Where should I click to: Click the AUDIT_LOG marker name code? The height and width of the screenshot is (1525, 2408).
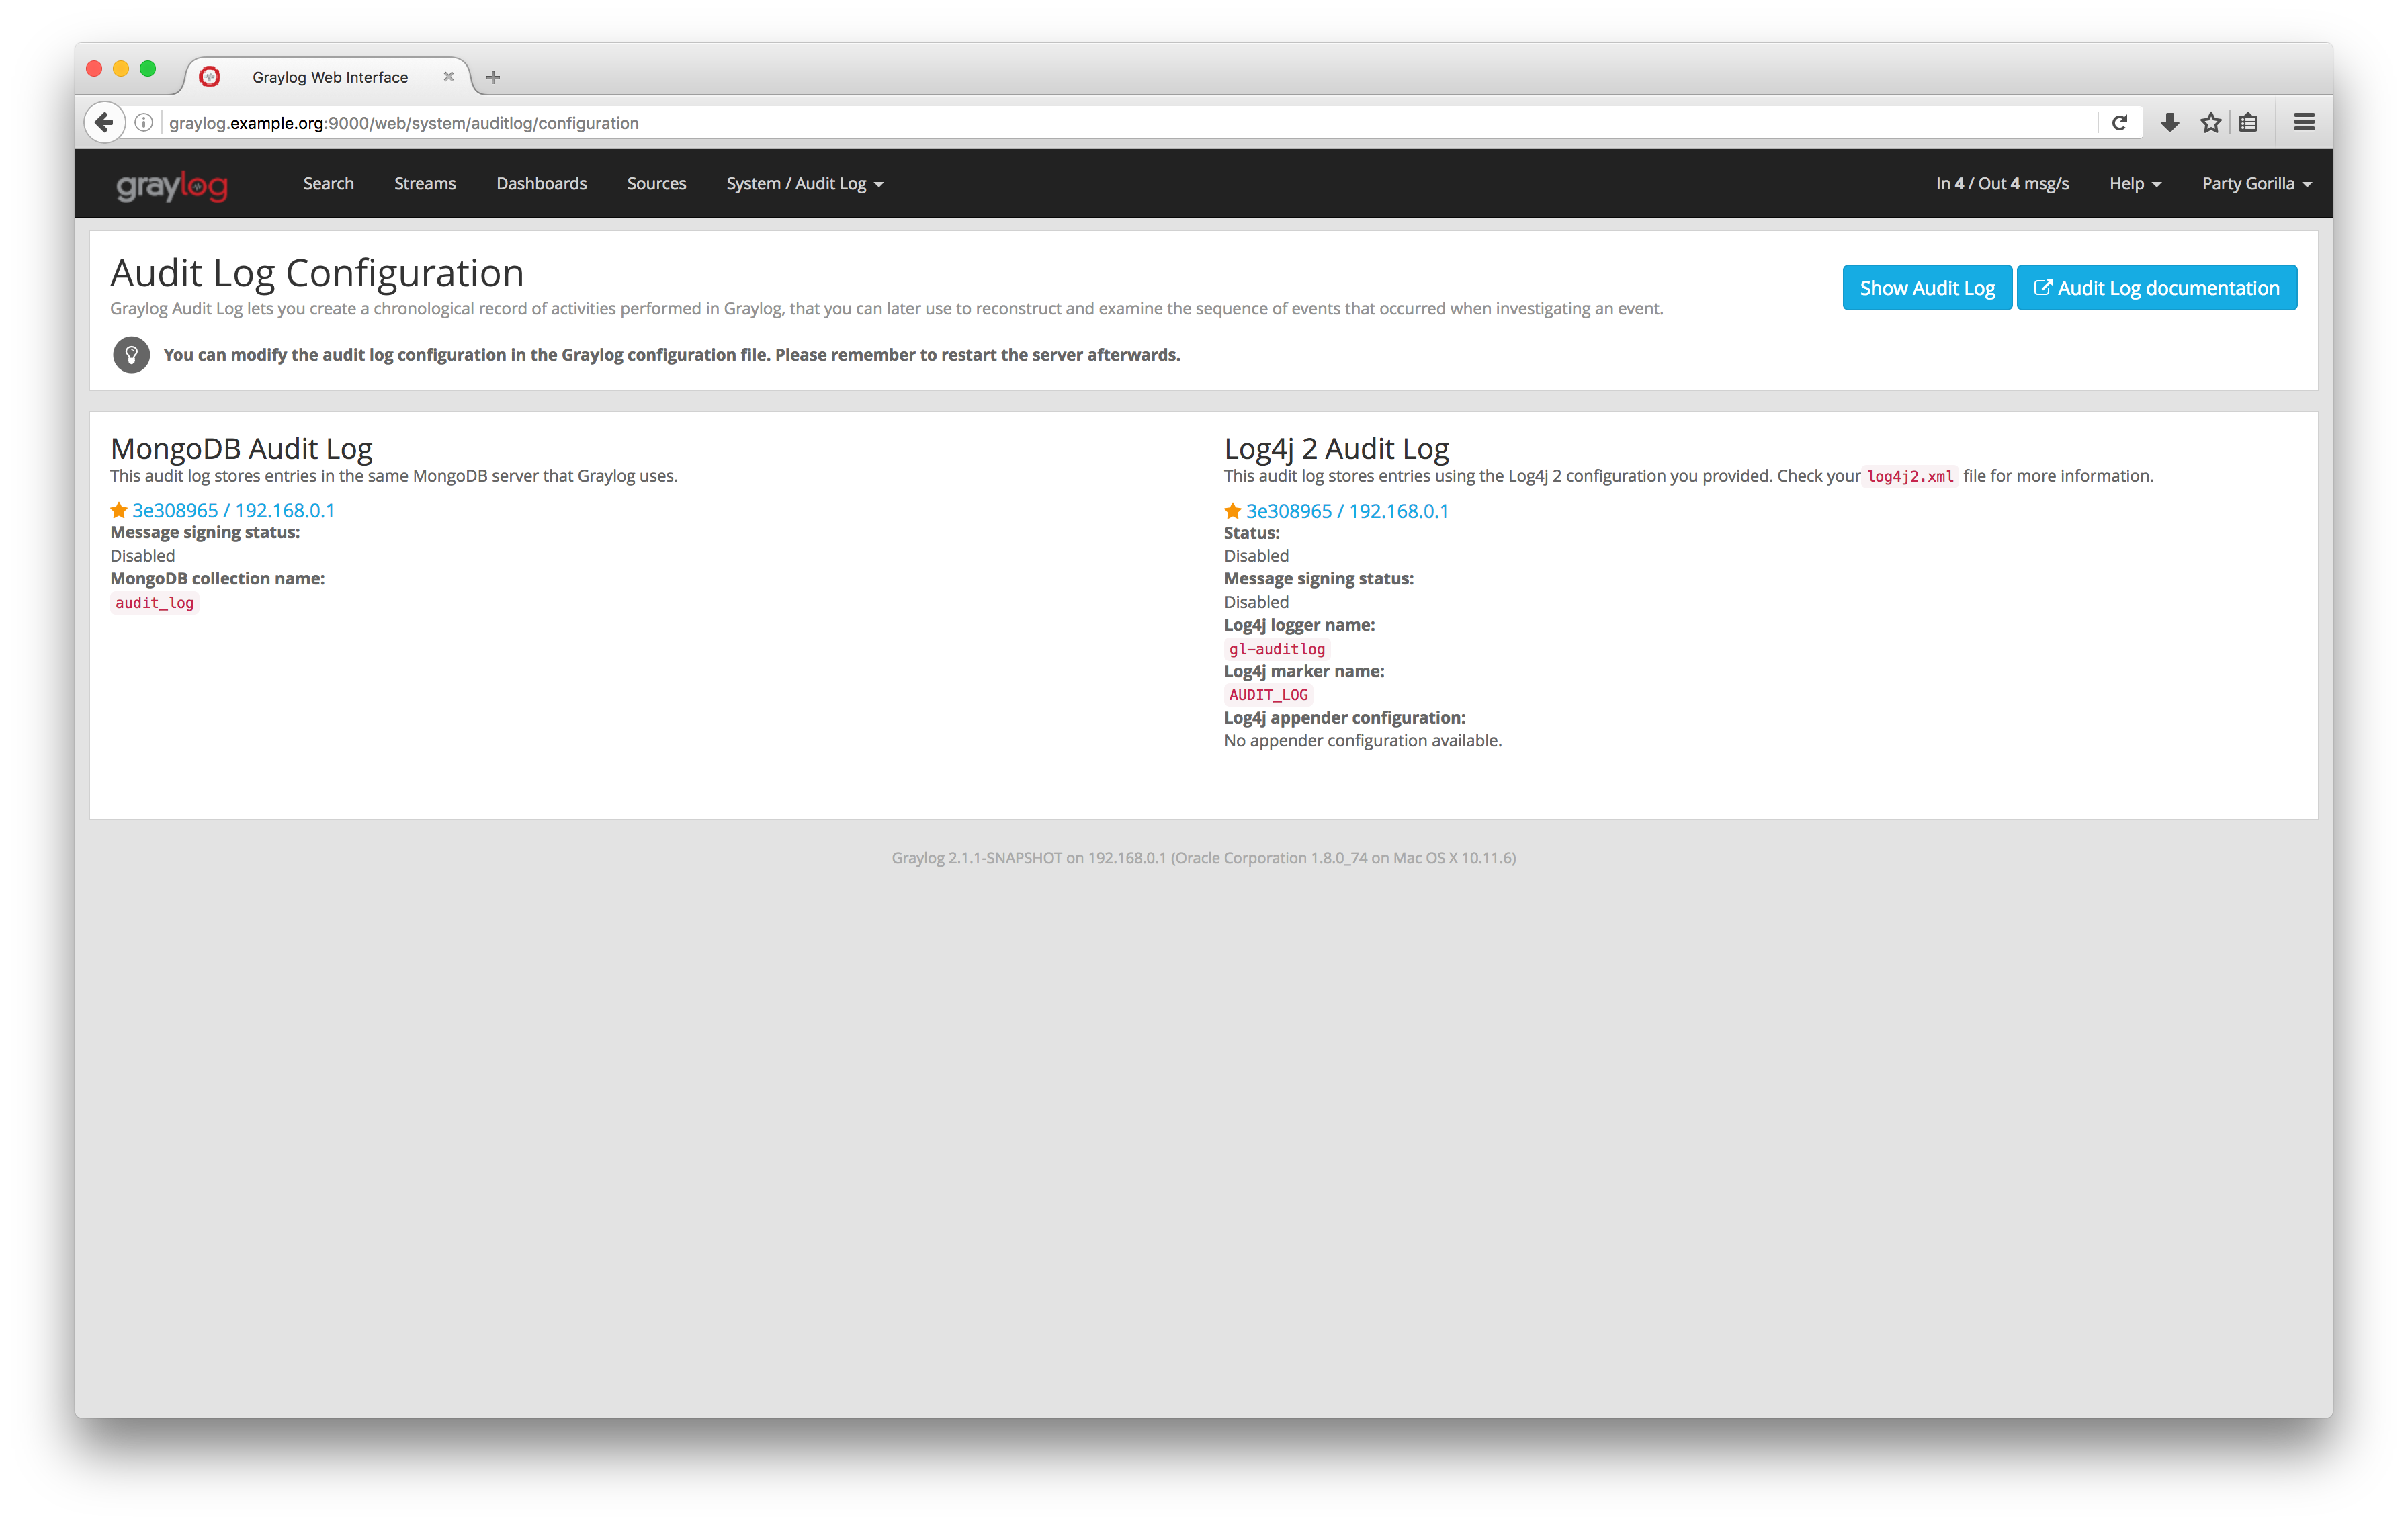point(1268,695)
